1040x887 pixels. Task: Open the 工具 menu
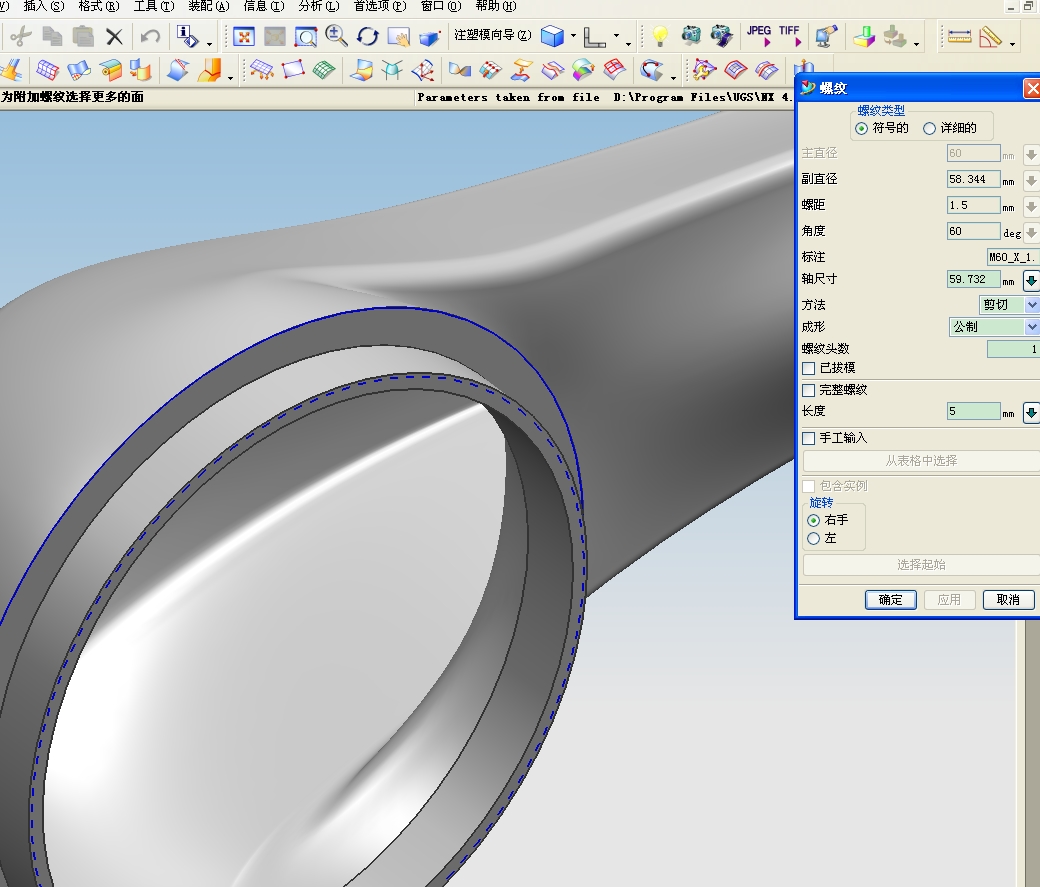pyautogui.click(x=153, y=6)
